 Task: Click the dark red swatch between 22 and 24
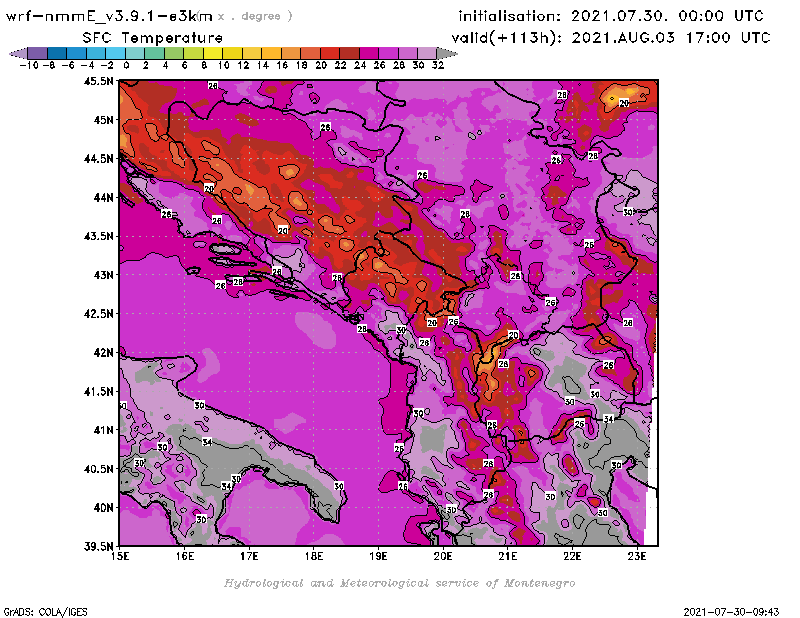349,53
